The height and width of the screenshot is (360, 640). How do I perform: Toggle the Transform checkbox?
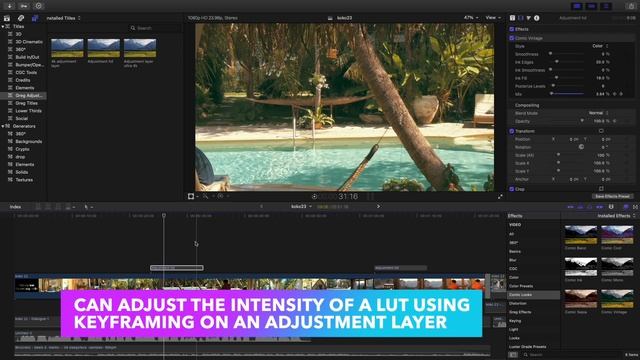pos(512,131)
